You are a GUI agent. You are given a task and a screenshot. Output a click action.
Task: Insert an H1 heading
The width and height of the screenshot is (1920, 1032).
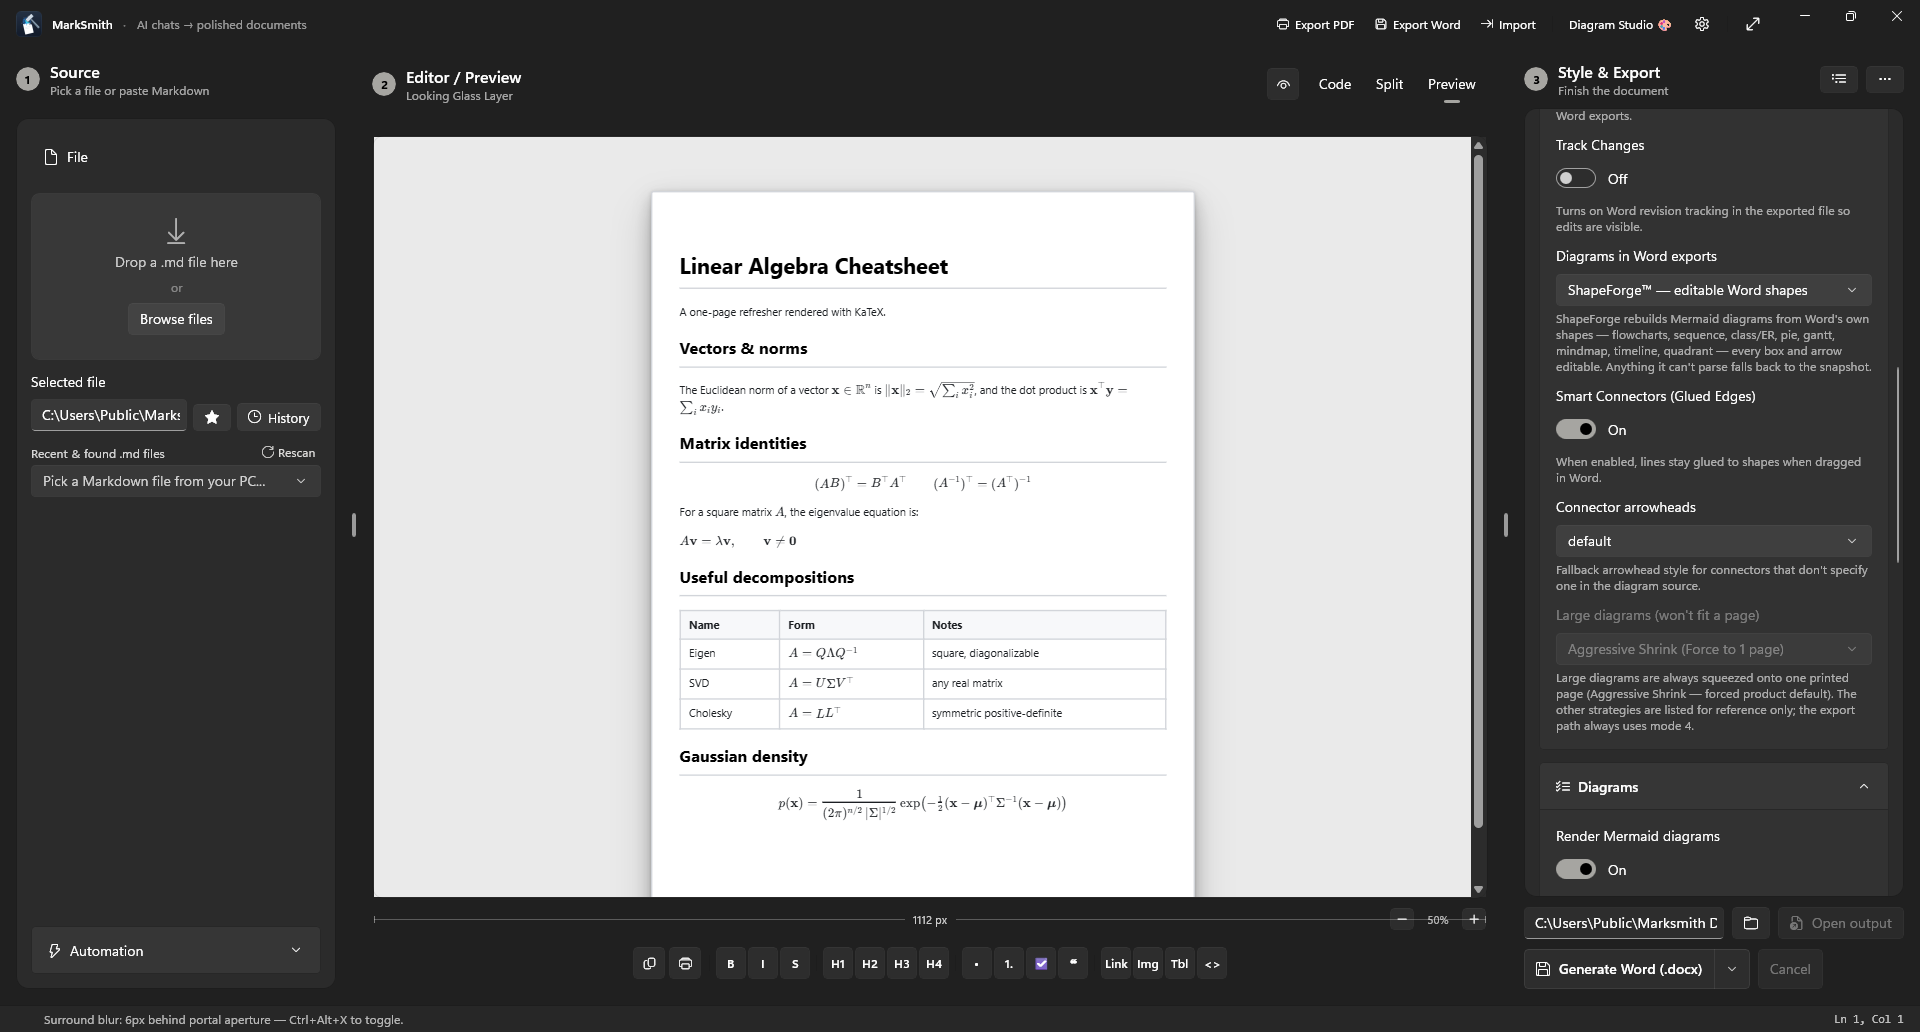tap(838, 964)
